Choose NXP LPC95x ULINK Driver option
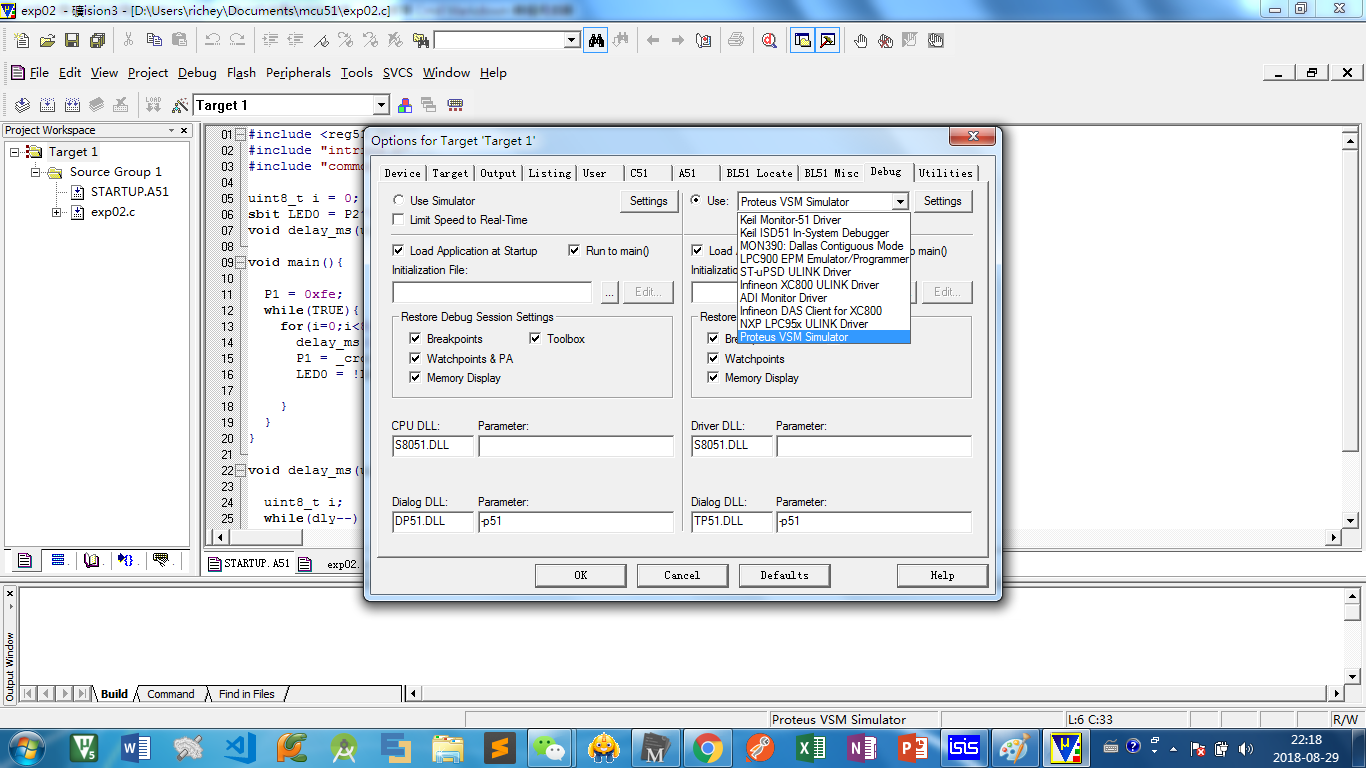Viewport: 1366px width, 768px height. [x=824, y=324]
